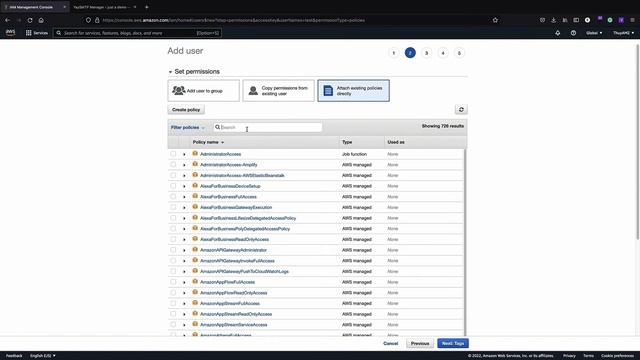
Task: Expand the AdministratorAccess policy row arrow
Action: (x=184, y=154)
